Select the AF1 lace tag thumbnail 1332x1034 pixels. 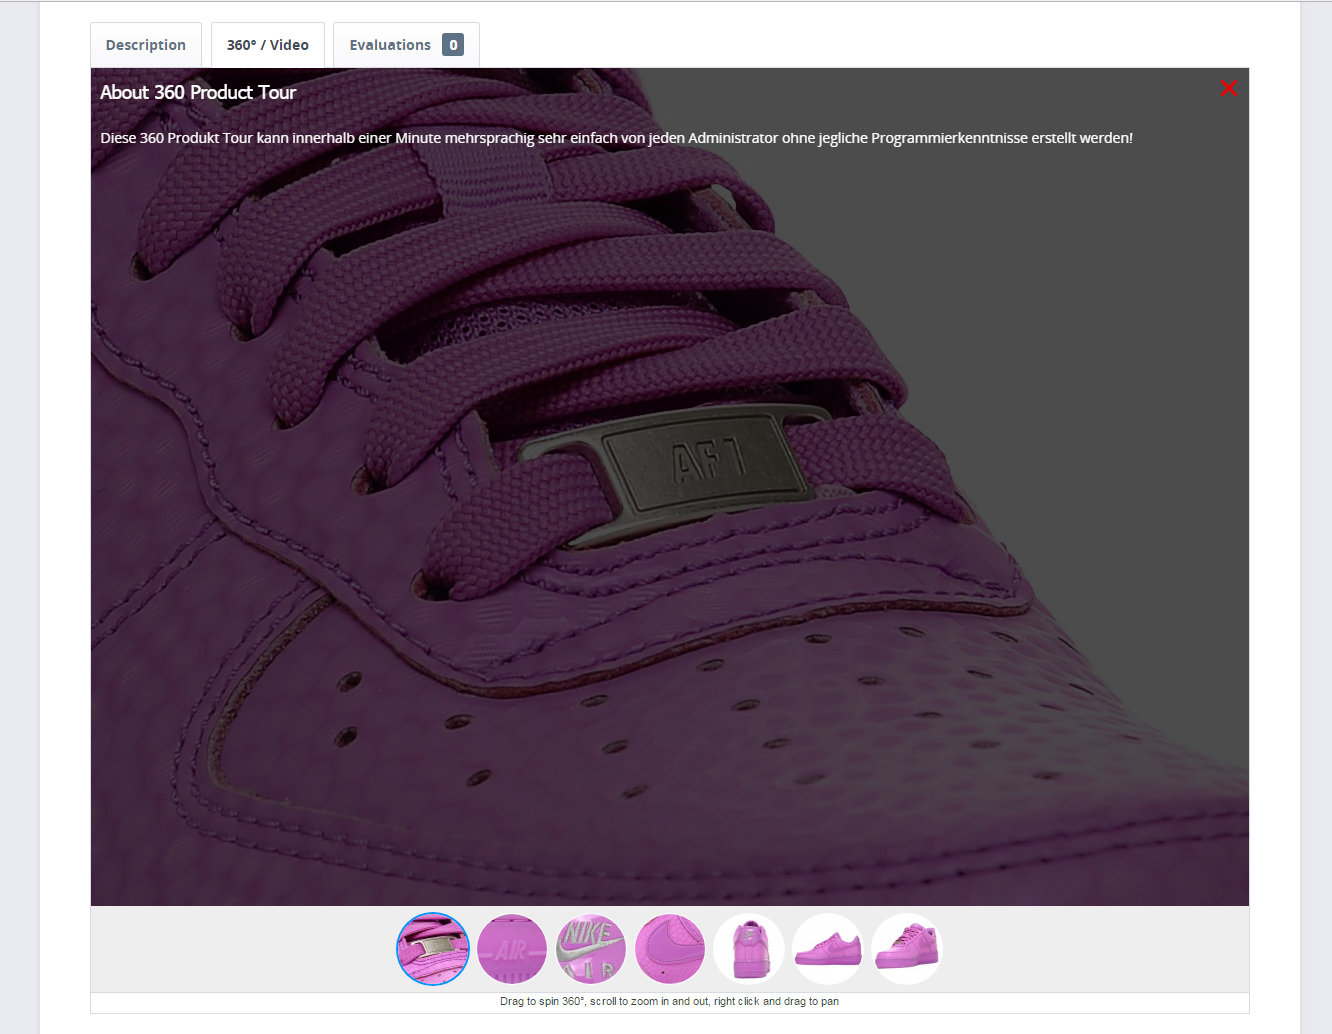[433, 949]
